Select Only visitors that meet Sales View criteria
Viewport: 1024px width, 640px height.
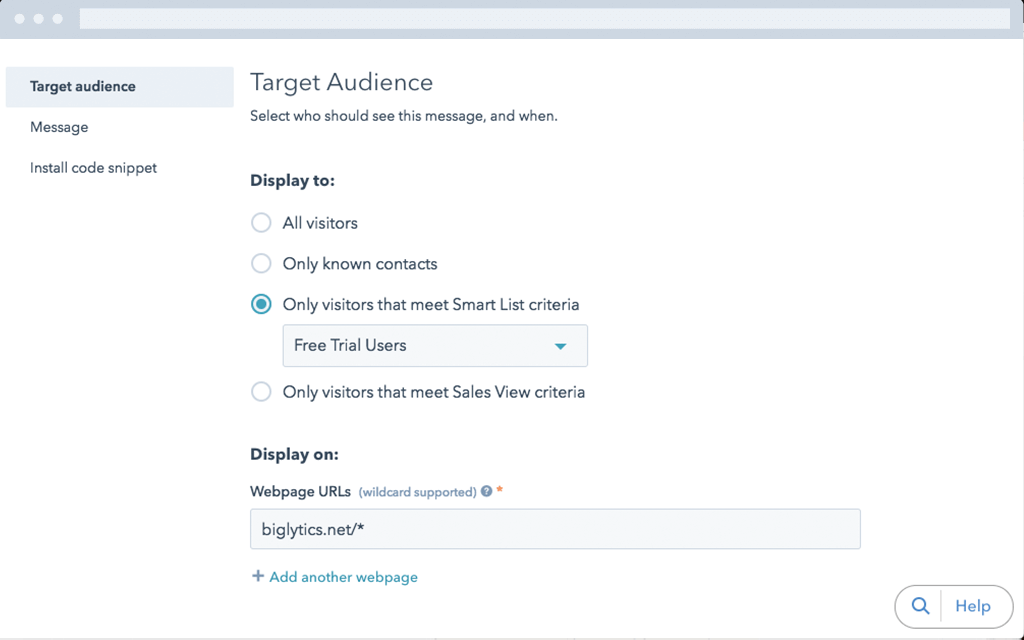coord(261,391)
